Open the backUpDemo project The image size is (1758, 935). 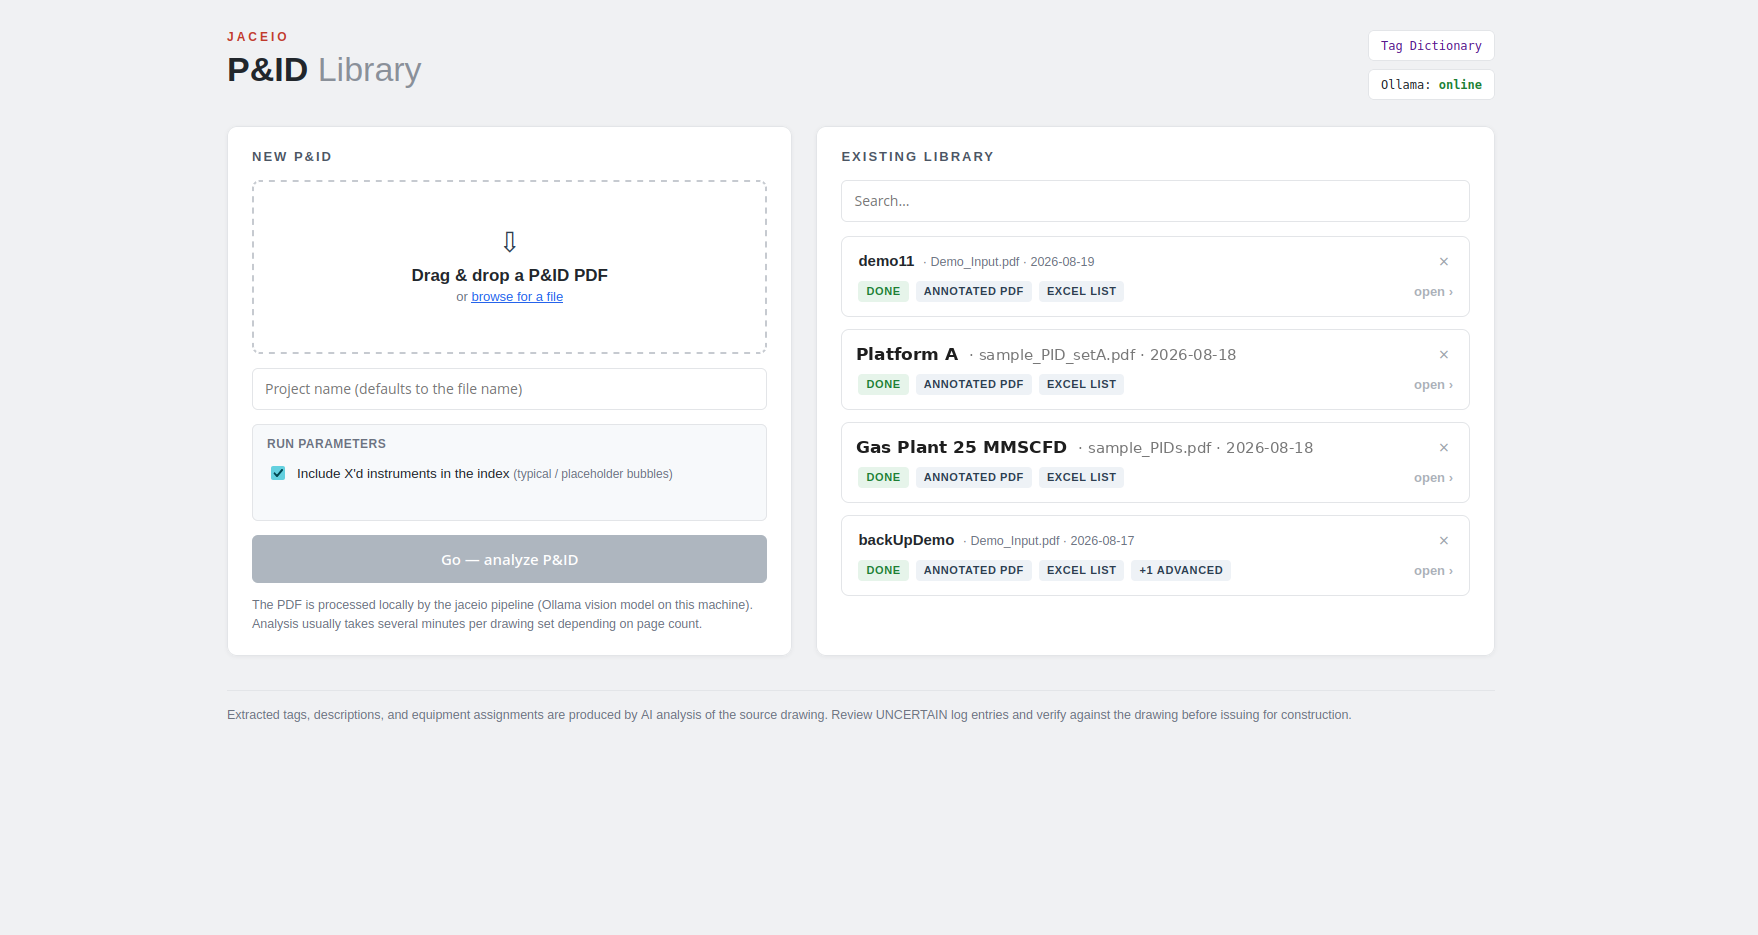click(1433, 571)
